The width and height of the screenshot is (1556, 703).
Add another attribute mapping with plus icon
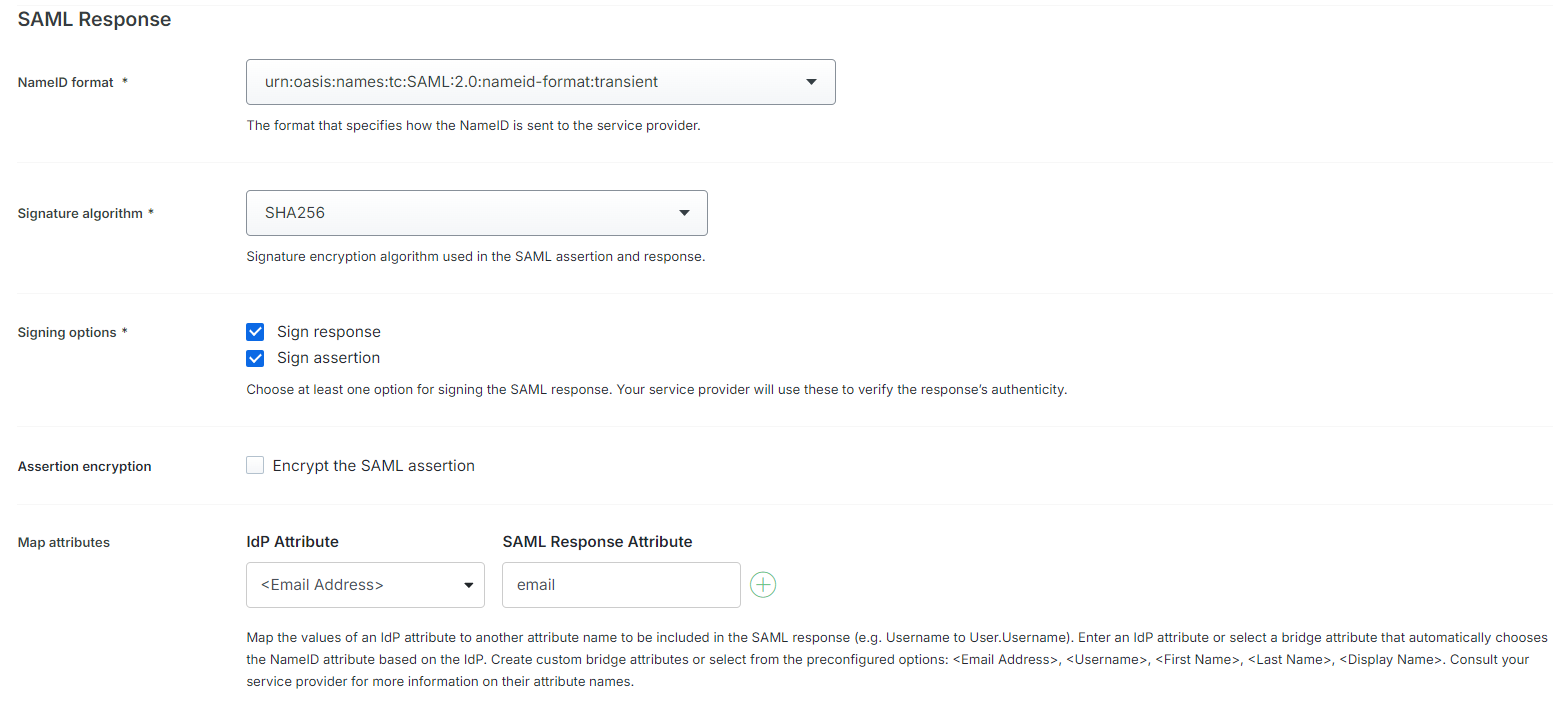(763, 585)
